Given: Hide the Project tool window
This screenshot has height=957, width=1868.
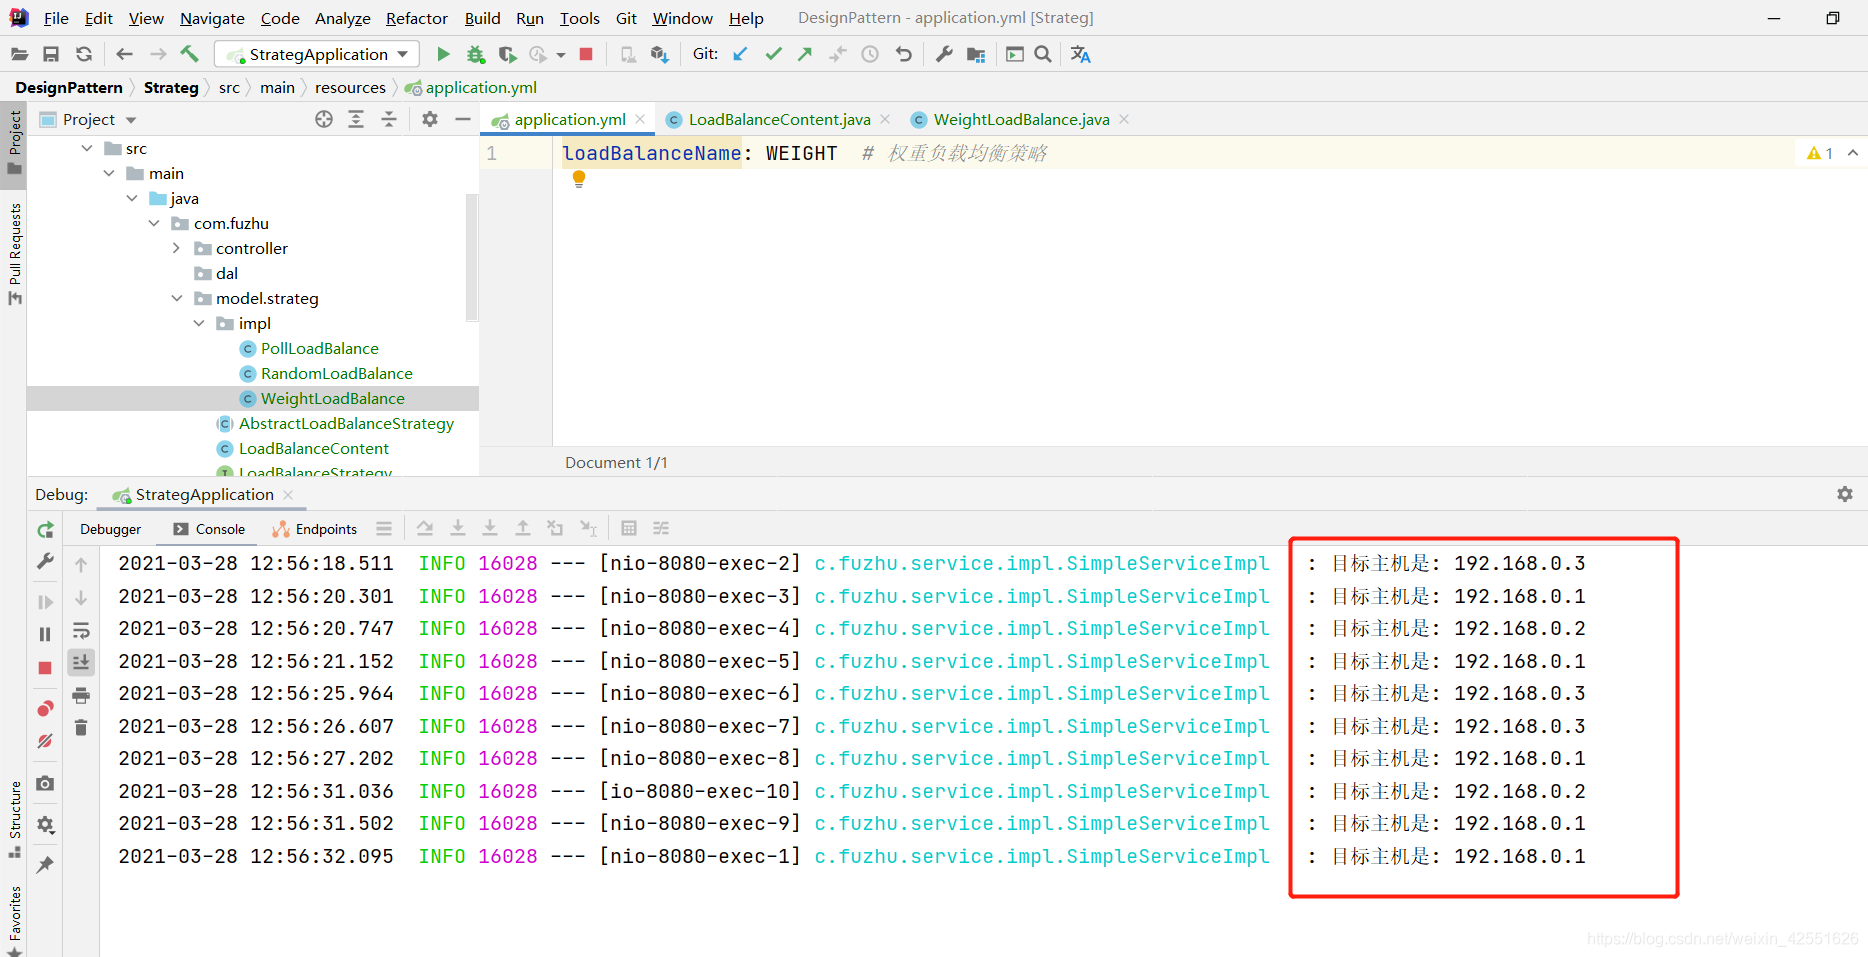Looking at the screenshot, I should (462, 119).
